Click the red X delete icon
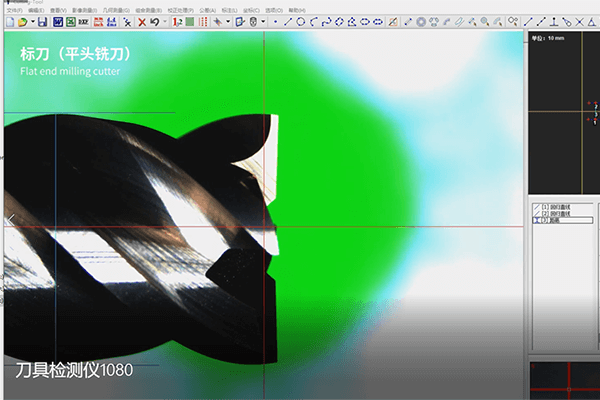The image size is (600, 400). (141, 21)
